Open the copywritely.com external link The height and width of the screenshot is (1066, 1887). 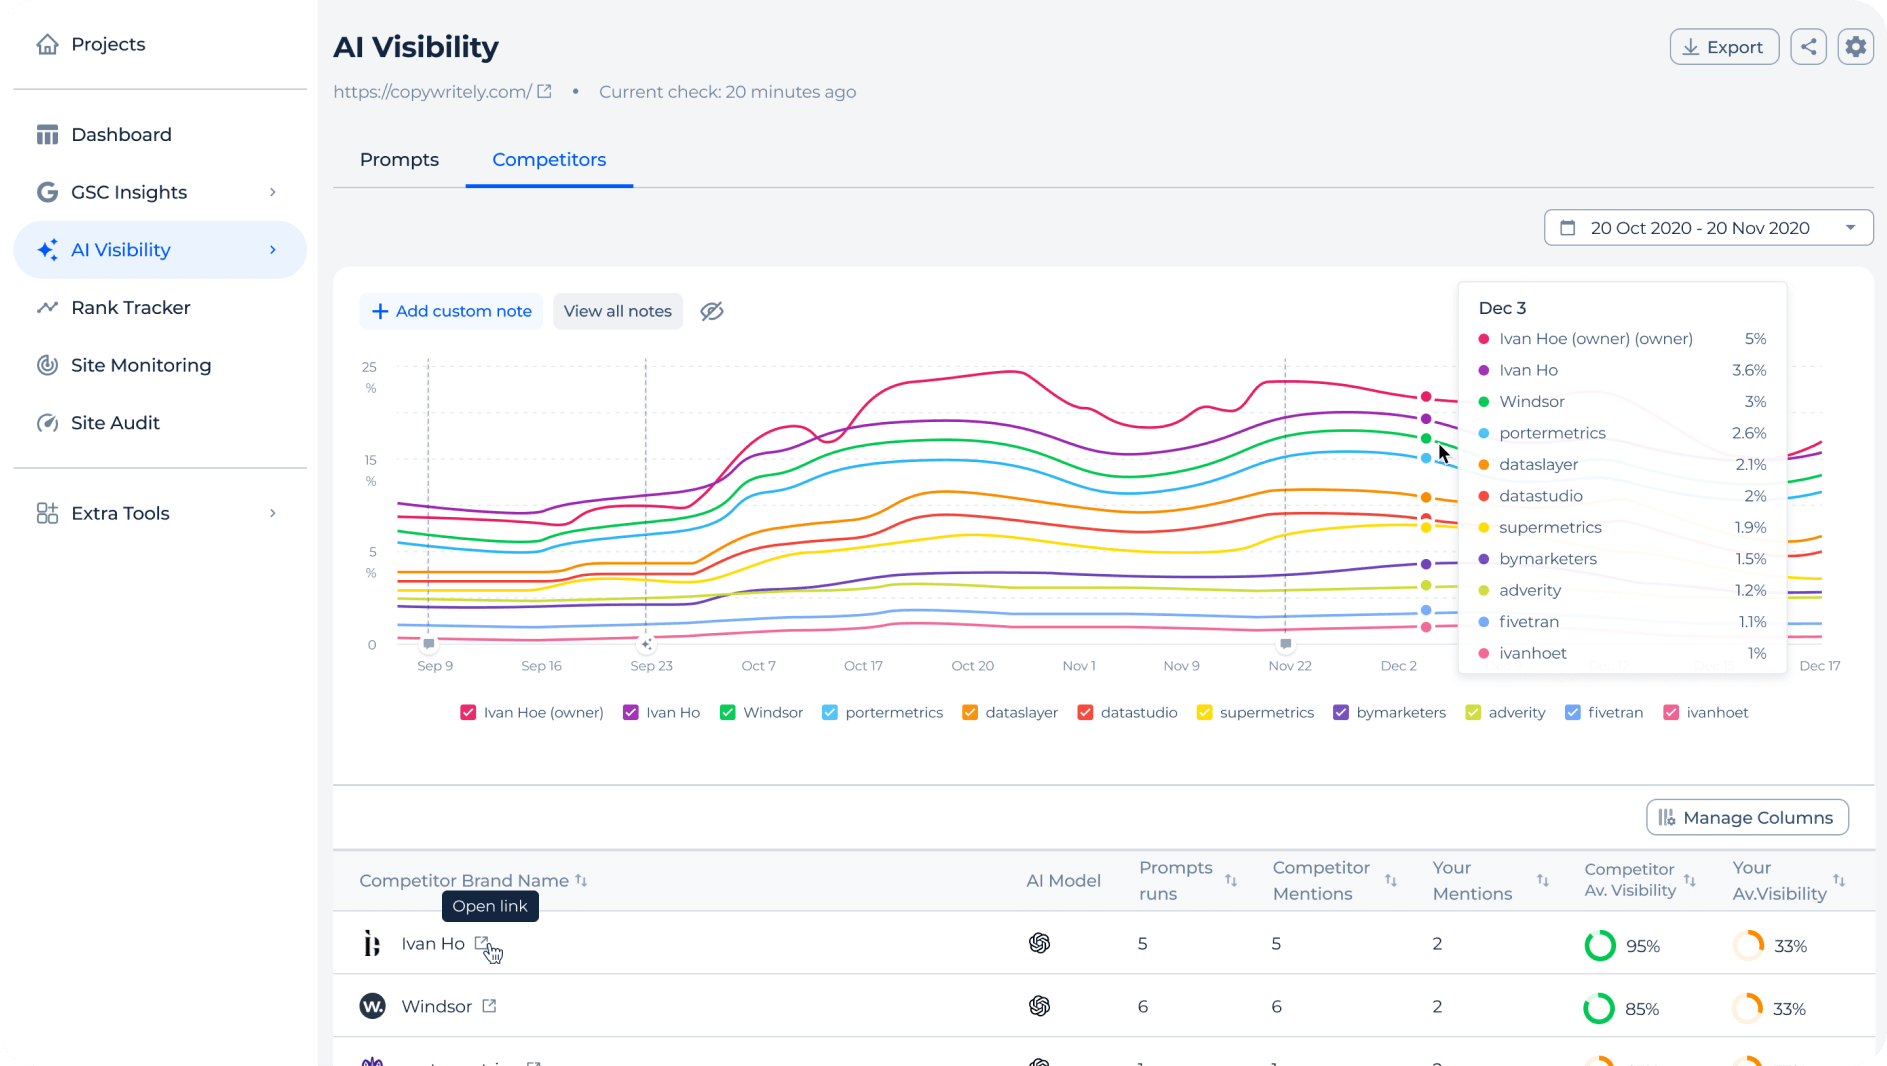click(x=544, y=91)
